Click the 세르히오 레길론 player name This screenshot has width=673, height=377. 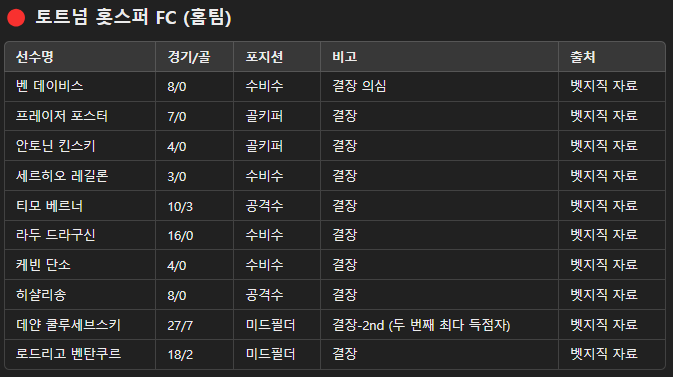click(62, 176)
